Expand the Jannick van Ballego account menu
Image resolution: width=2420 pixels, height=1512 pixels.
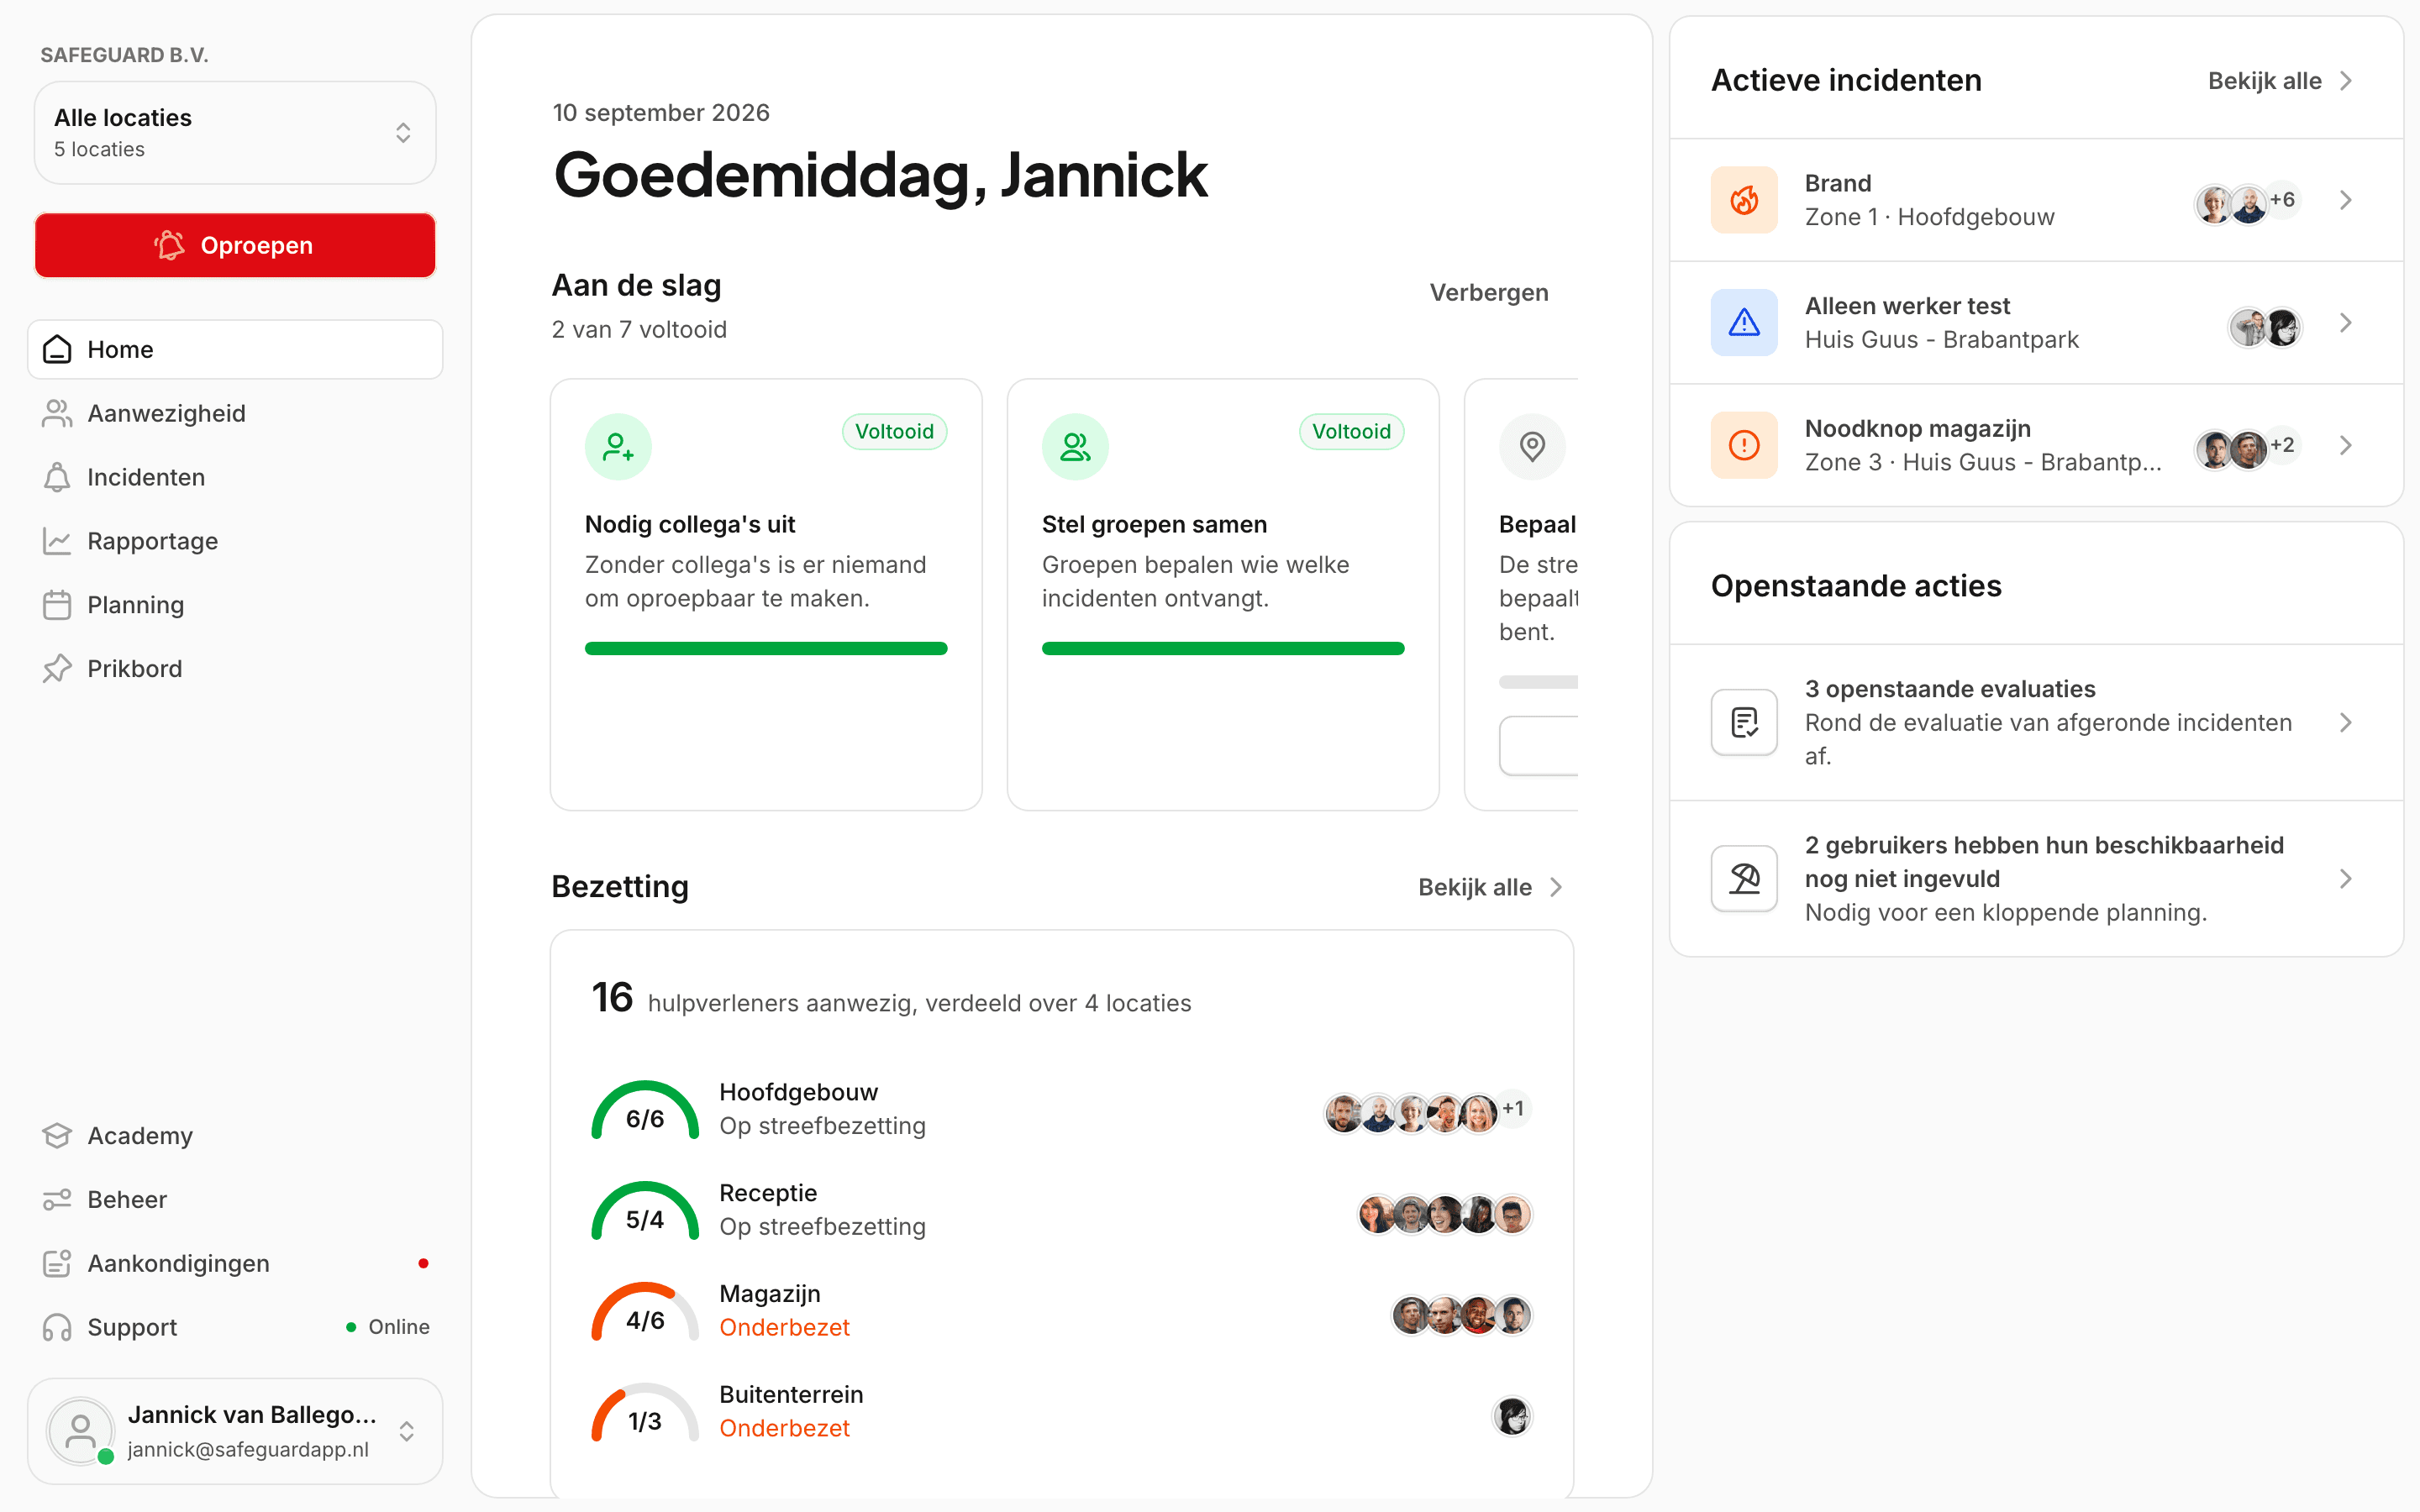point(235,1432)
